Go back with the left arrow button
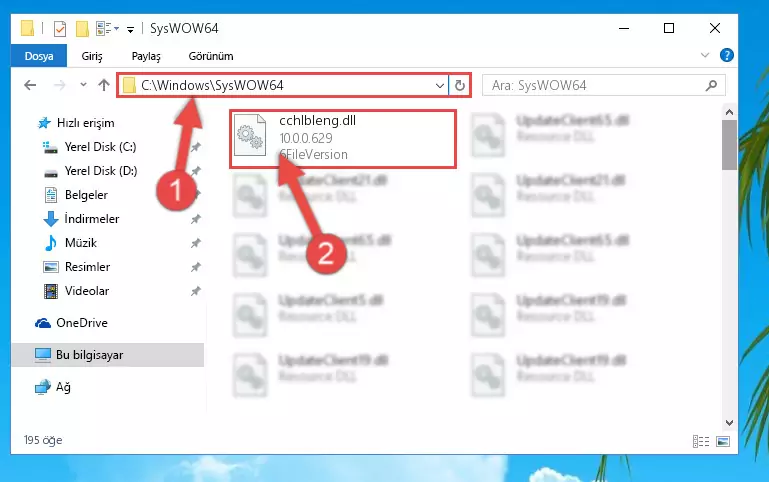This screenshot has height=482, width=769. [30, 85]
